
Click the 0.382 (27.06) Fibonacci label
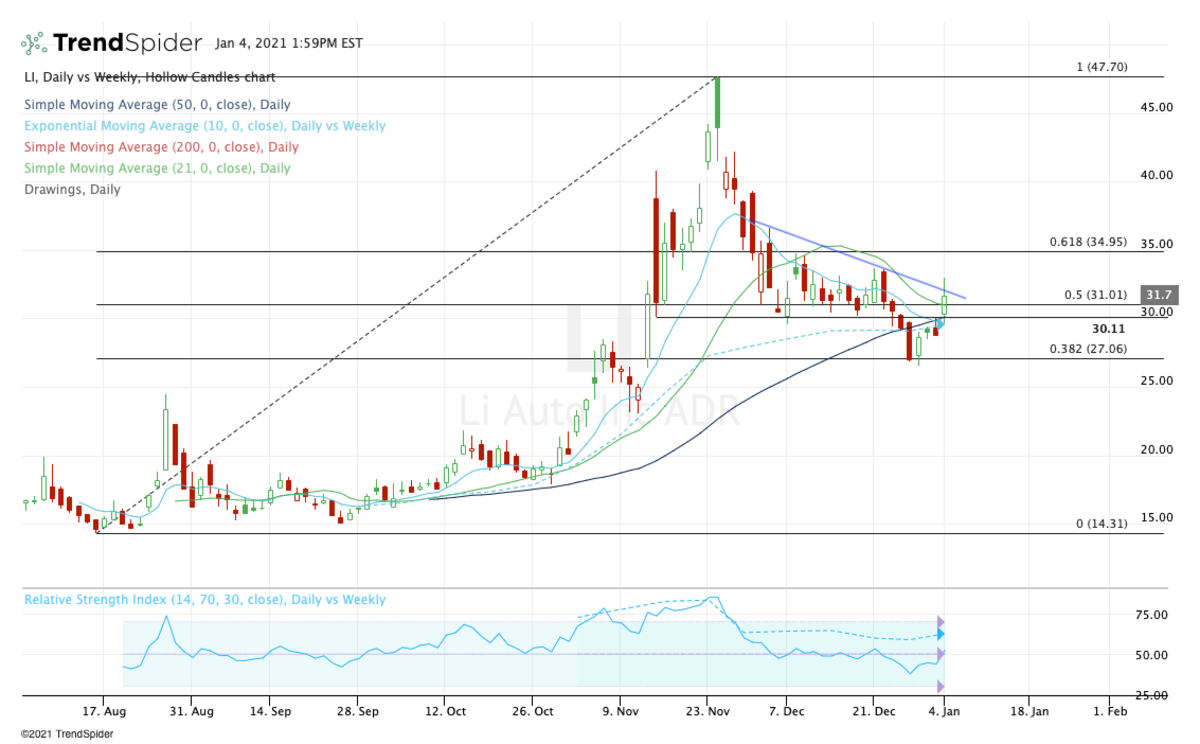point(1092,348)
